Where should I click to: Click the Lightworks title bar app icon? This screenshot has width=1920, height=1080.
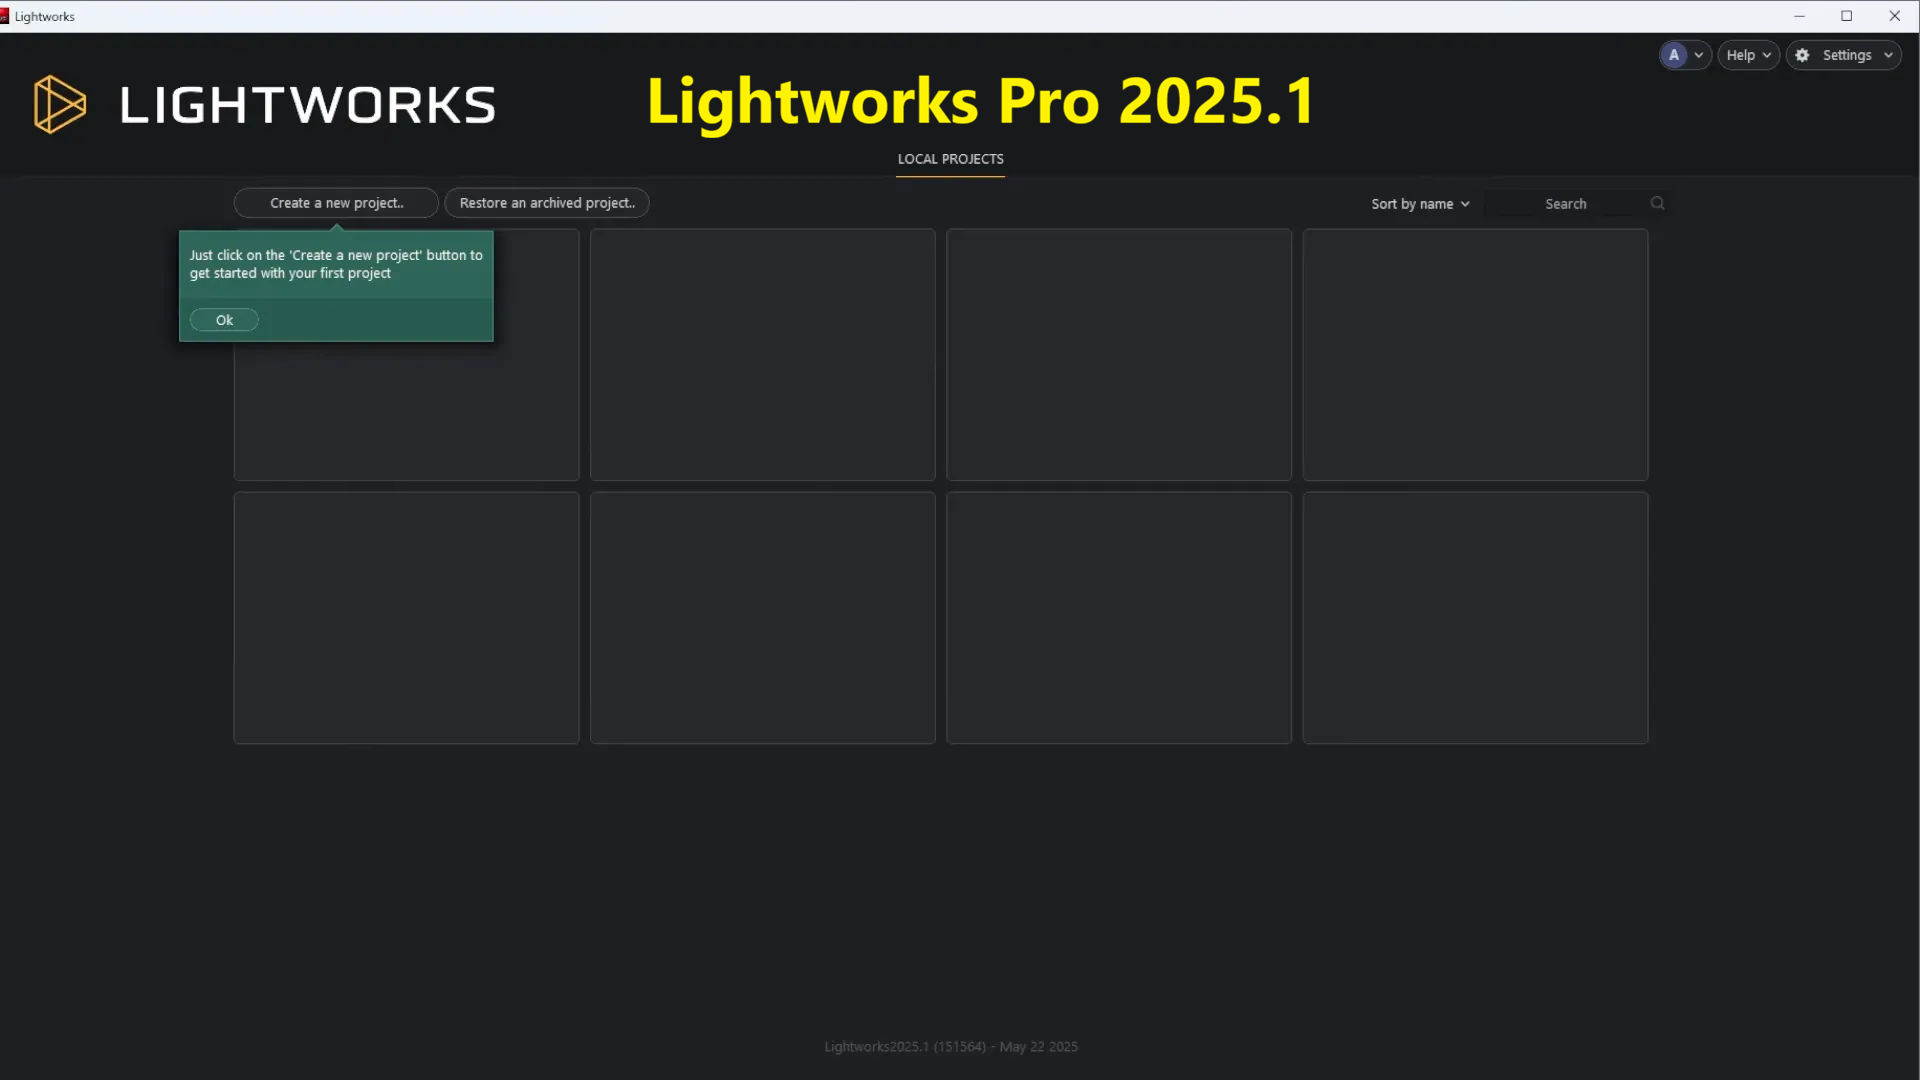click(x=5, y=16)
